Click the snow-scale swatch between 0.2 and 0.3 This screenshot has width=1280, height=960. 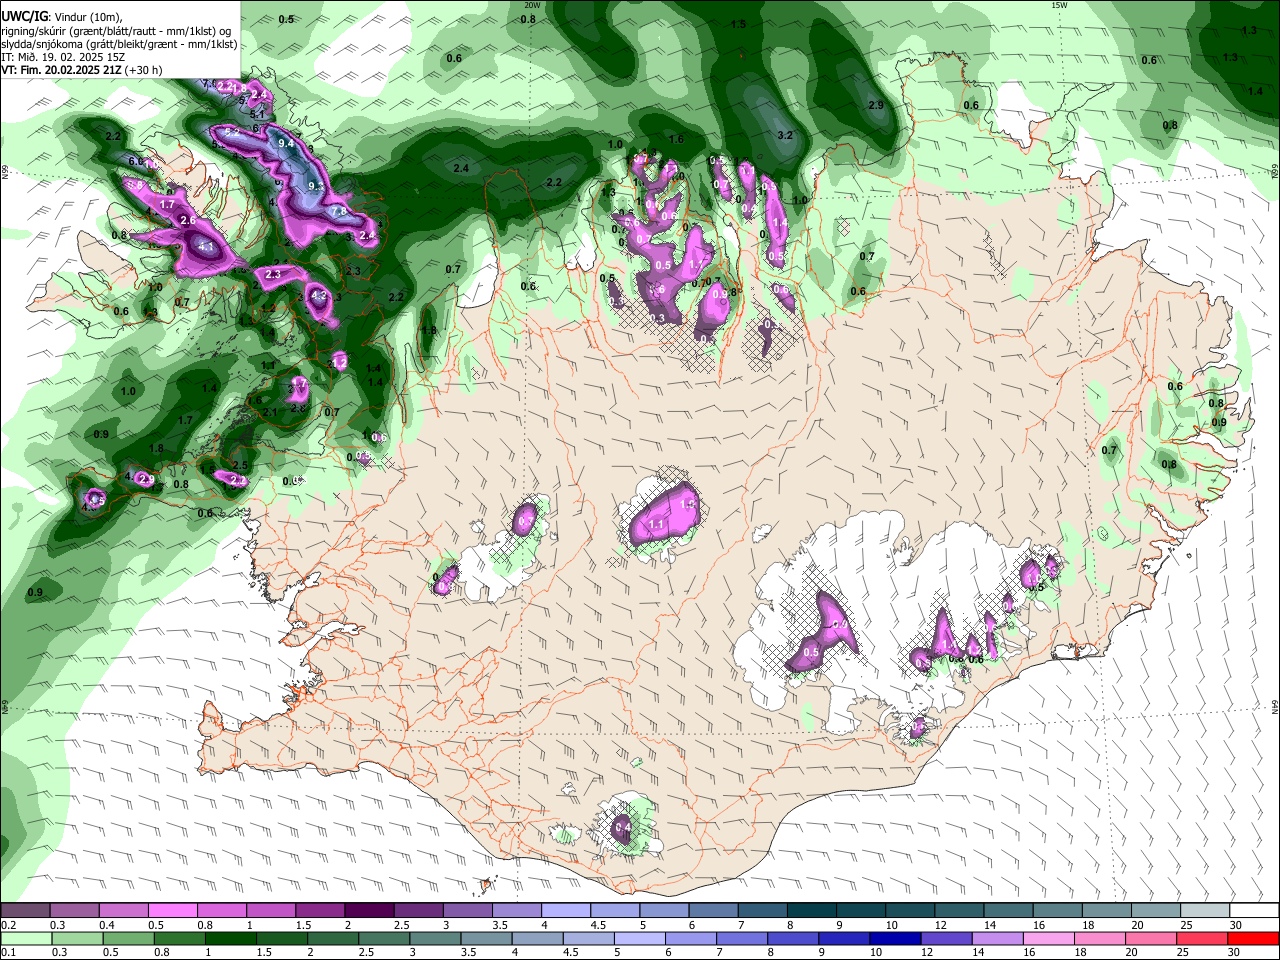tap(25, 910)
